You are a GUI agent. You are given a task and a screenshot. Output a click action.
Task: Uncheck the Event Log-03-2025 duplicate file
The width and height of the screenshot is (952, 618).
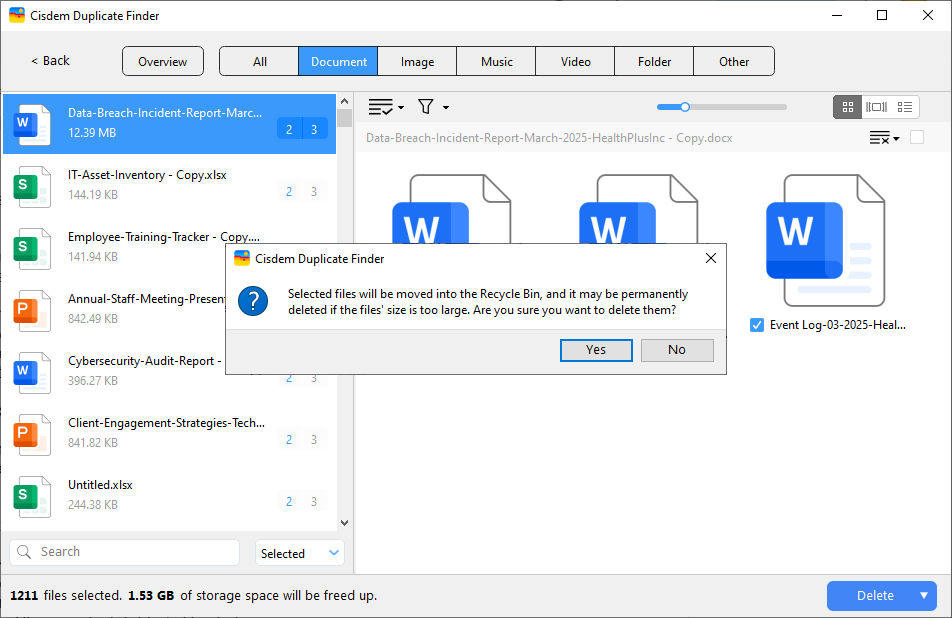pyautogui.click(x=756, y=325)
